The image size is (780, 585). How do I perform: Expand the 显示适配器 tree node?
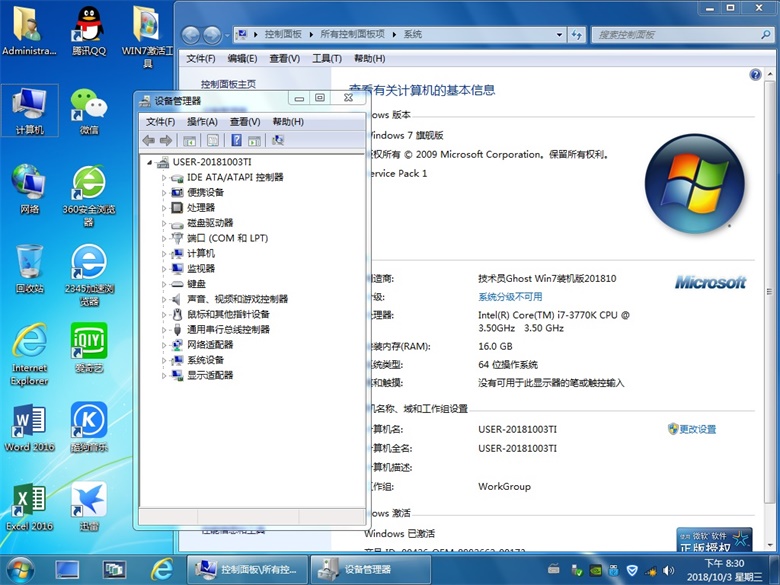coord(164,375)
